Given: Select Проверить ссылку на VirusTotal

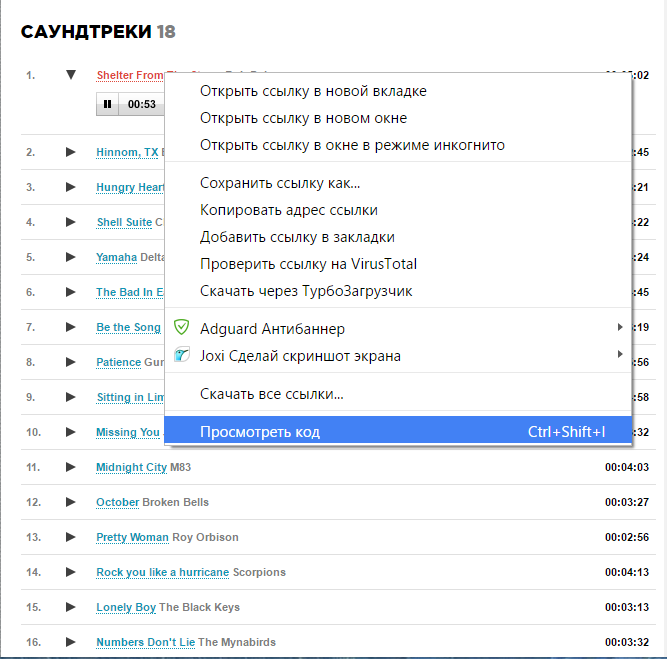Looking at the screenshot, I should tap(398, 264).
